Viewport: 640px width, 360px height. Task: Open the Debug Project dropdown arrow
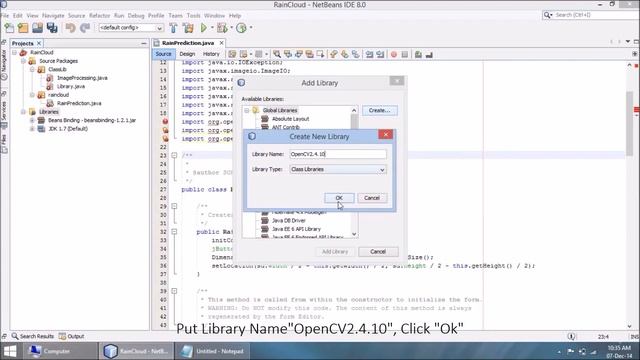(x=231, y=28)
